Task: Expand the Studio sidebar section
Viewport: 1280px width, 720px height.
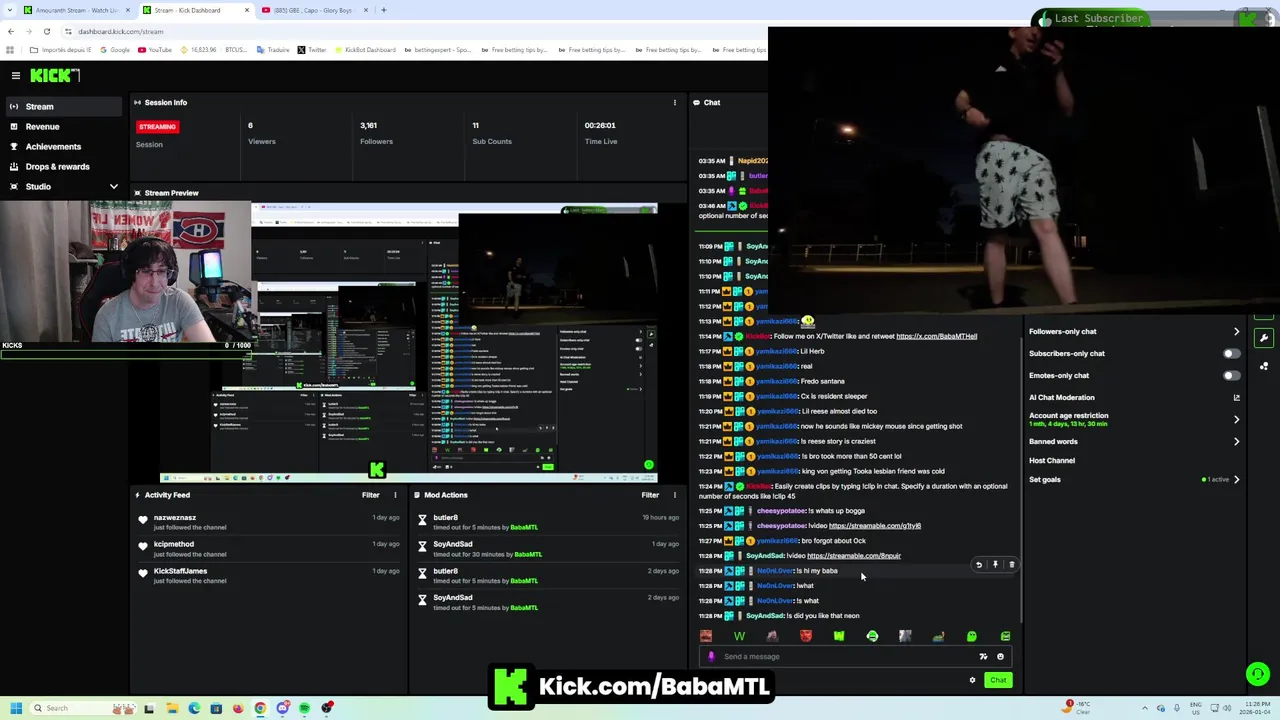Action: point(113,186)
